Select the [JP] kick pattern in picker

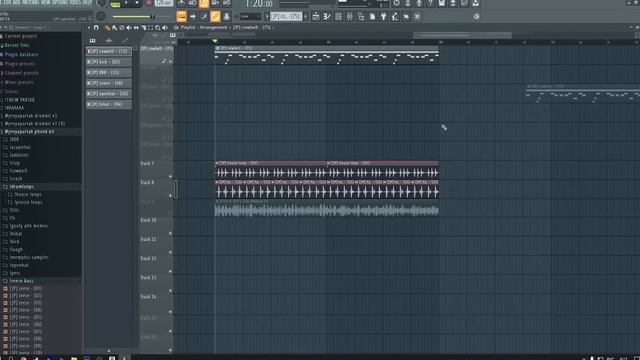(109, 62)
